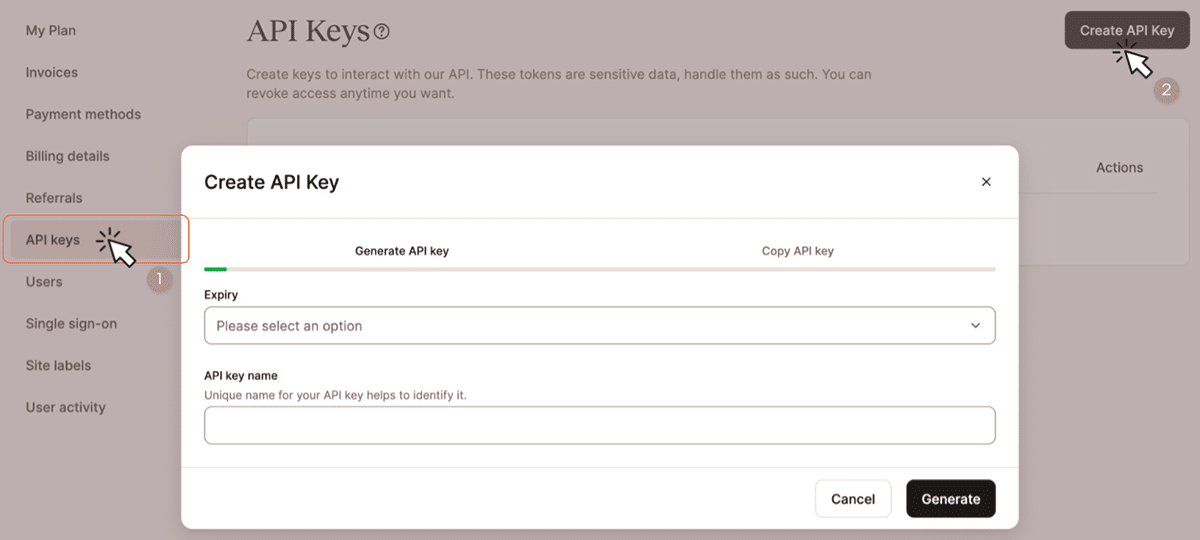This screenshot has width=1200, height=540.
Task: Open Invoices in the sidebar
Action: (x=52, y=73)
